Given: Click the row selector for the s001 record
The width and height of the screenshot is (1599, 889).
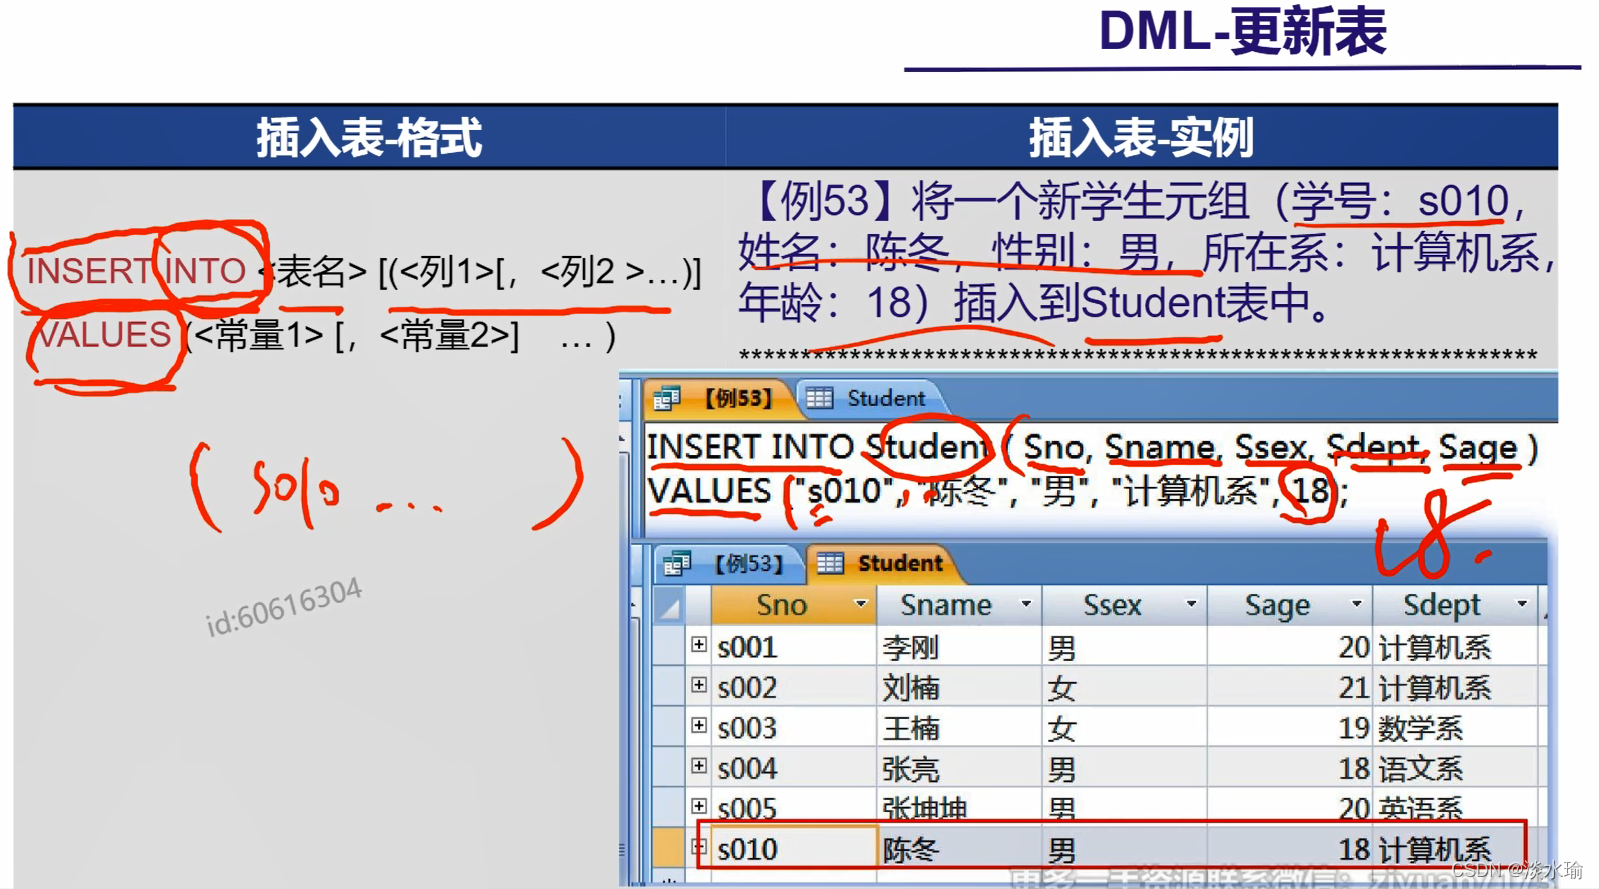Looking at the screenshot, I should [669, 647].
